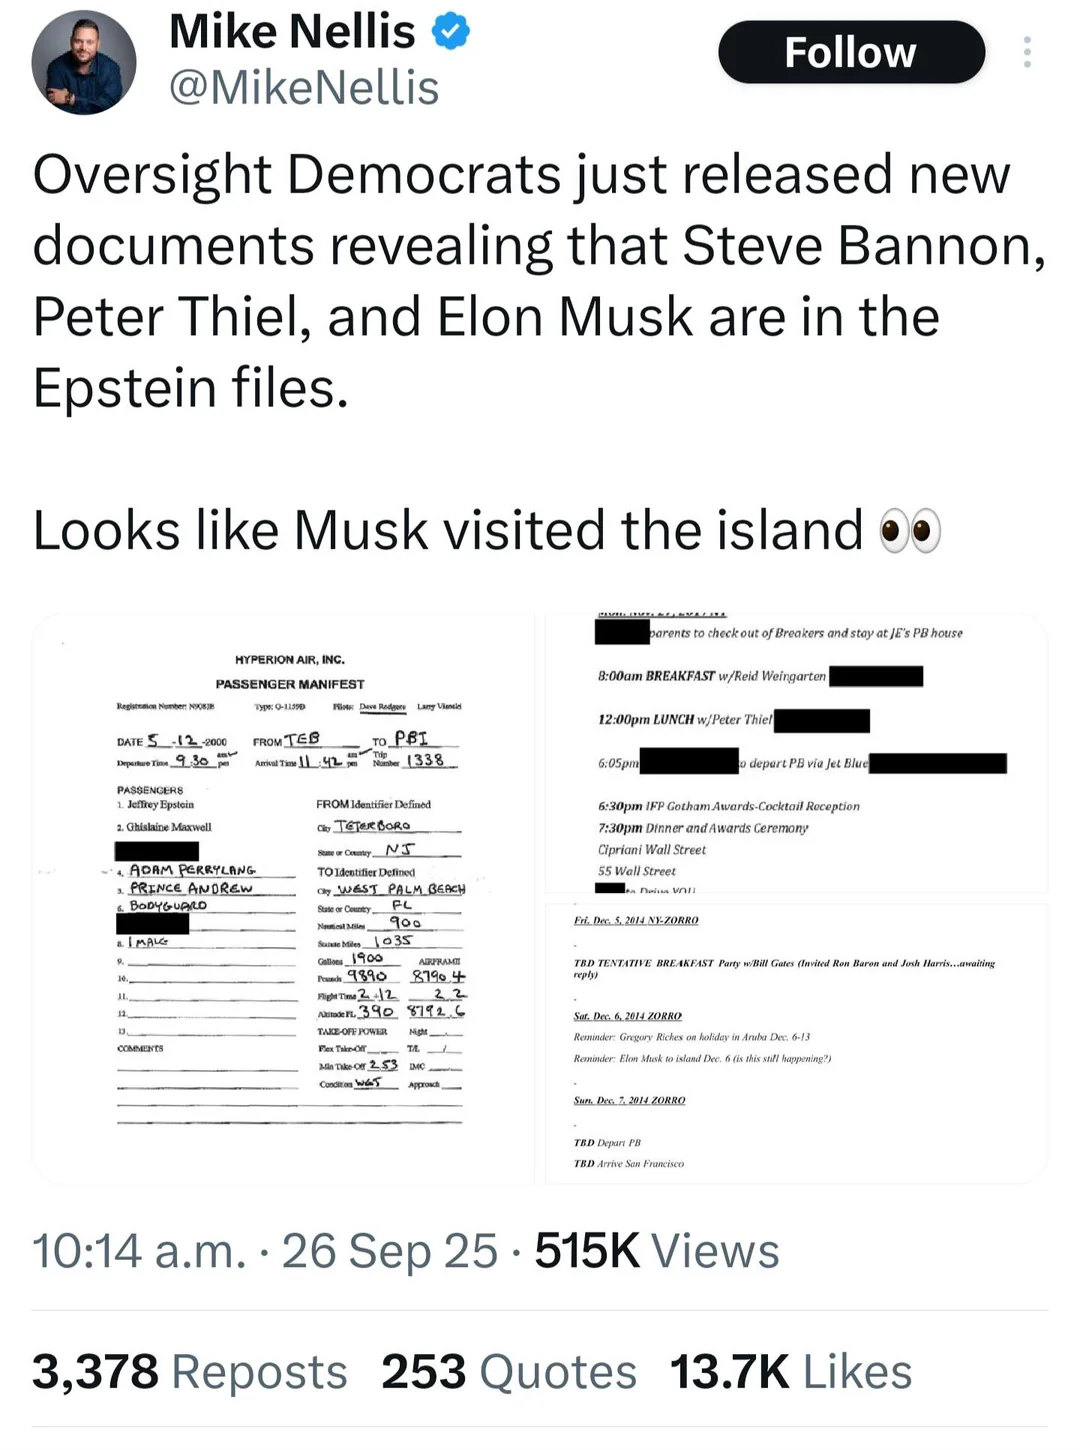Screen dimensions: 1080x1450
Task: Open the three-dot more options menu
Action: [x=1027, y=52]
